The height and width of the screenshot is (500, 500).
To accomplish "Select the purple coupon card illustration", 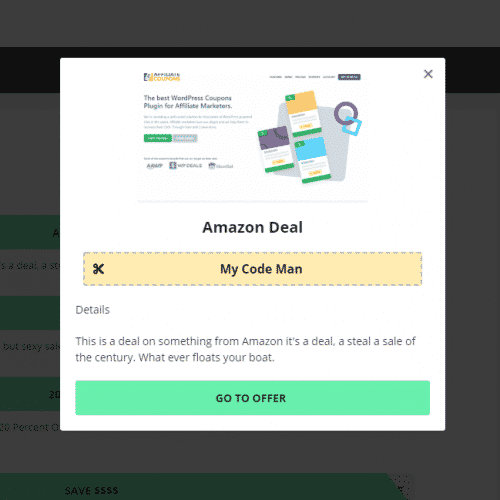I will pos(275,149).
